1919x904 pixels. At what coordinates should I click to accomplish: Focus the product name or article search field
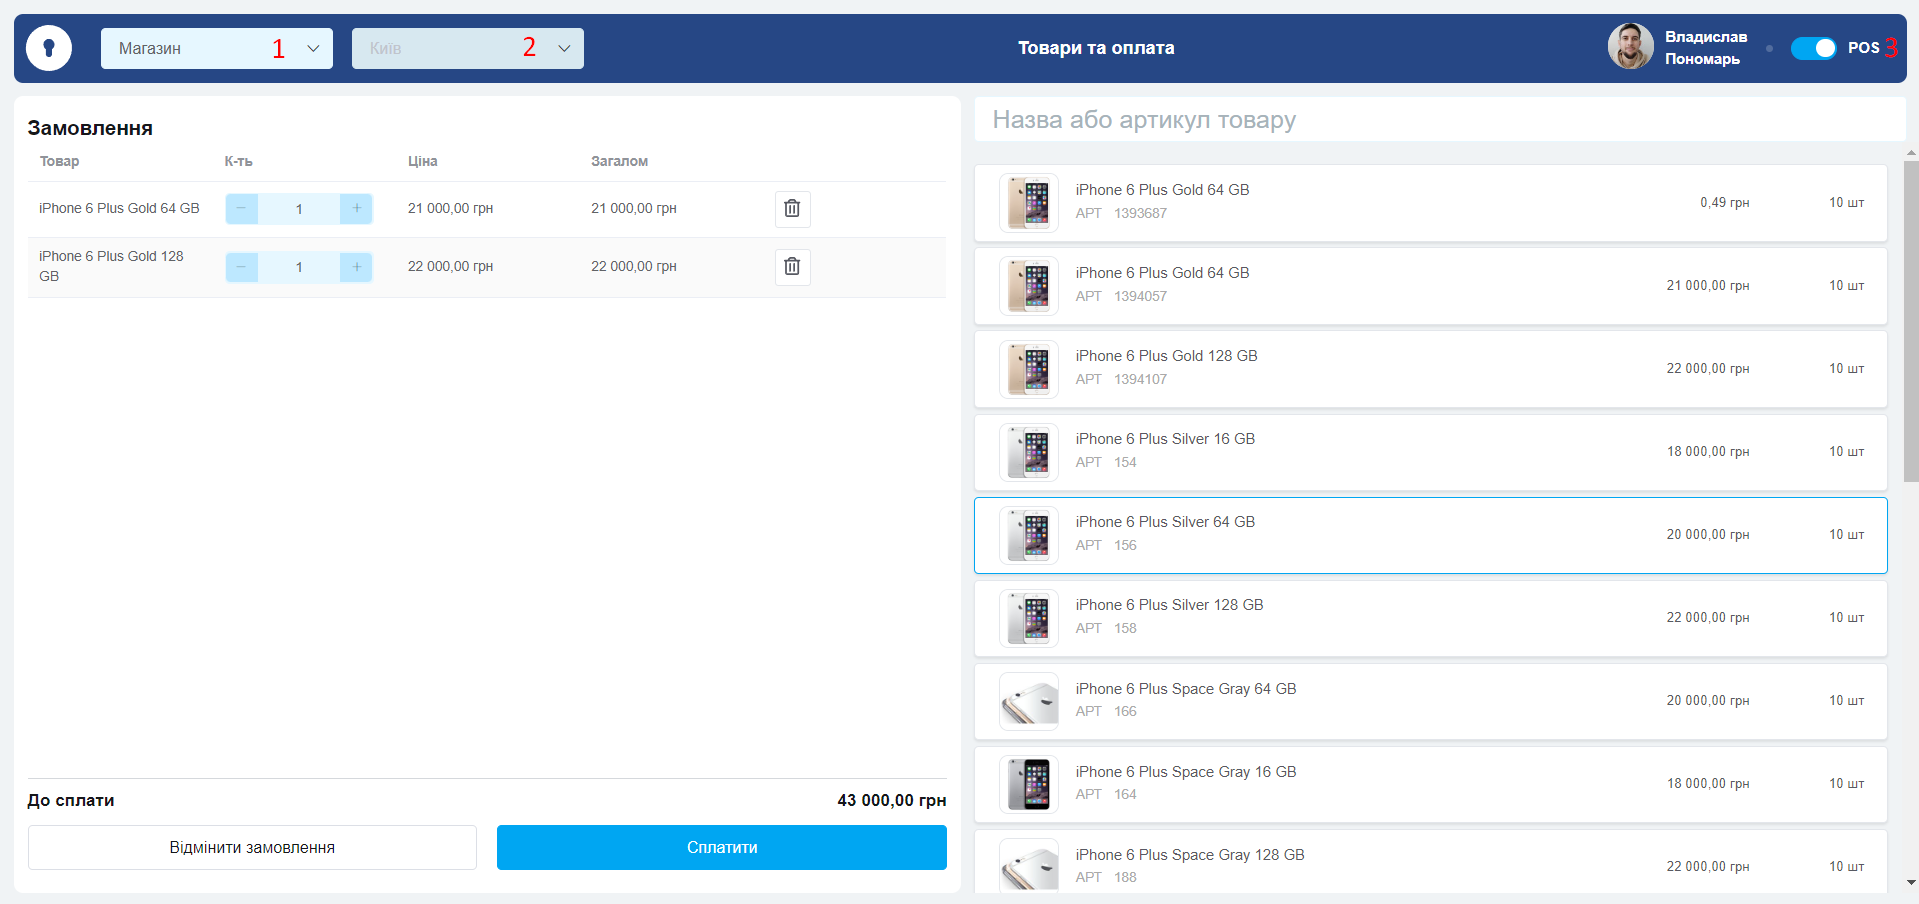tap(1439, 120)
